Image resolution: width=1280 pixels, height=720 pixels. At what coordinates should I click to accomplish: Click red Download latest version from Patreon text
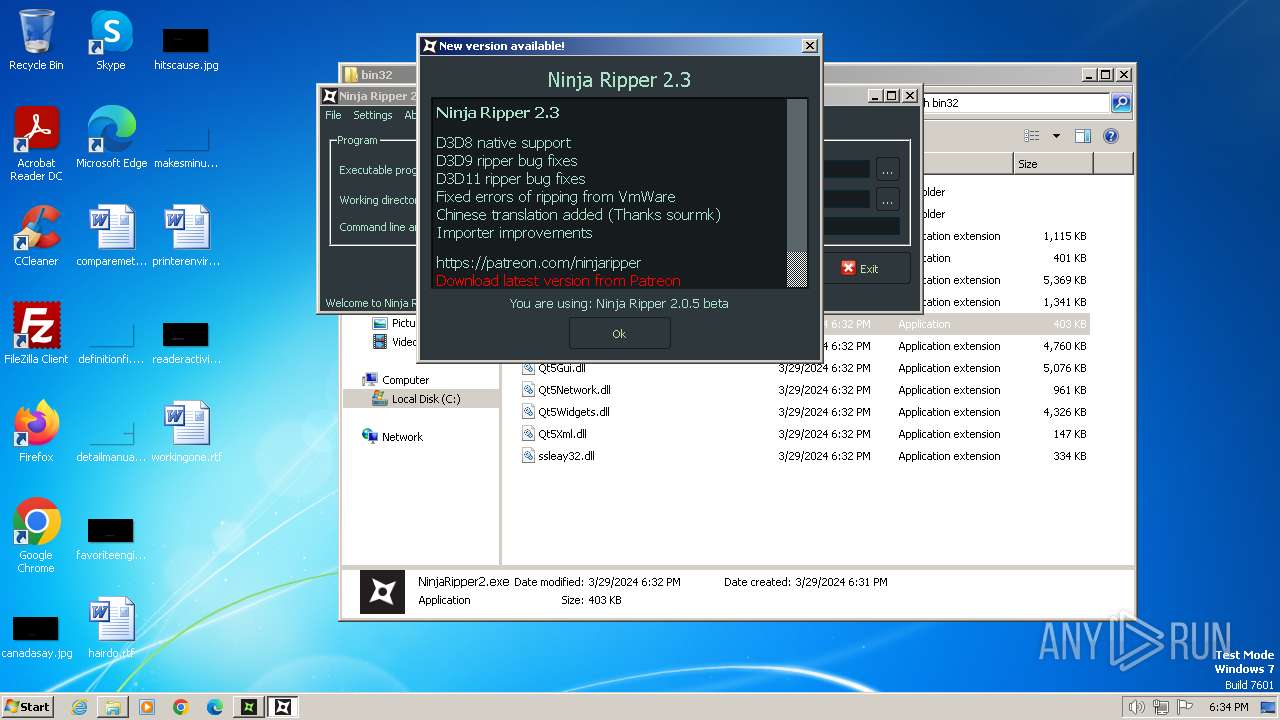coord(558,281)
